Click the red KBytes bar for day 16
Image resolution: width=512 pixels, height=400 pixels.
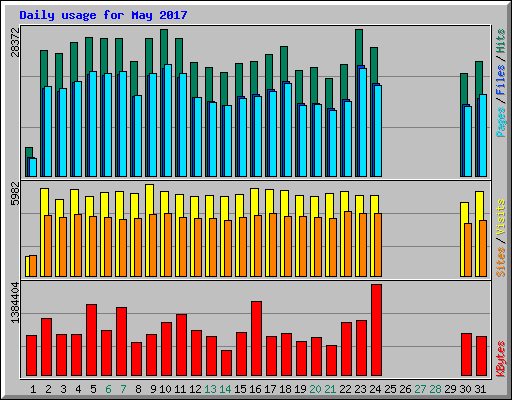point(256,339)
